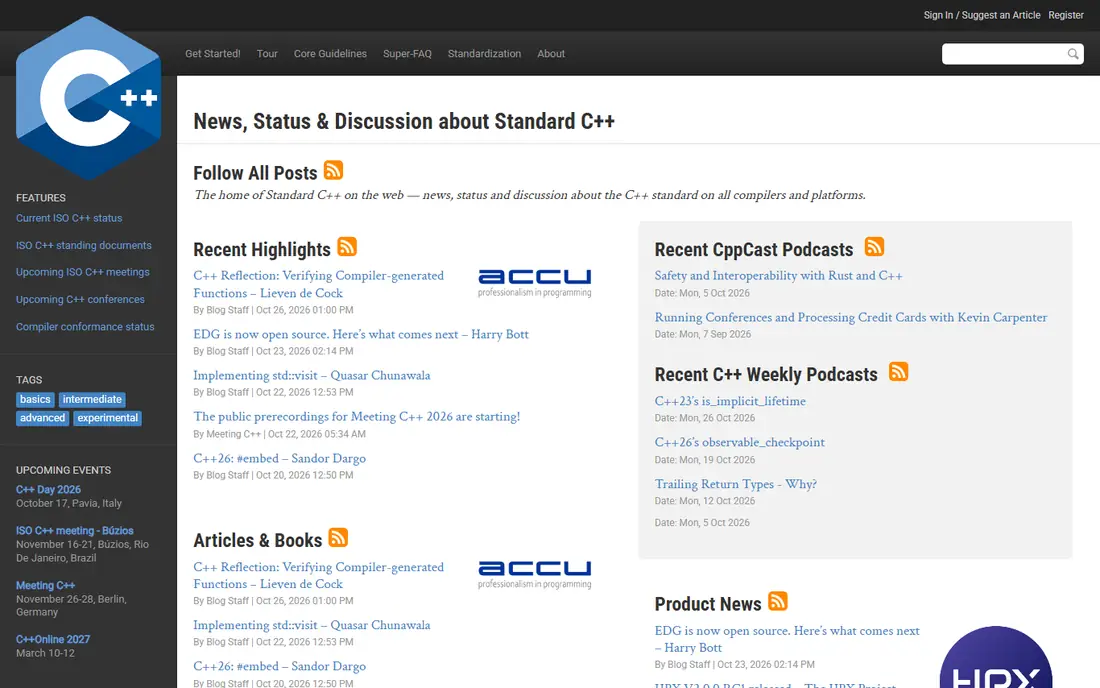Viewport: 1100px width, 688px height.
Task: Open EDG open source article in Recent Highlights
Action: click(x=361, y=335)
